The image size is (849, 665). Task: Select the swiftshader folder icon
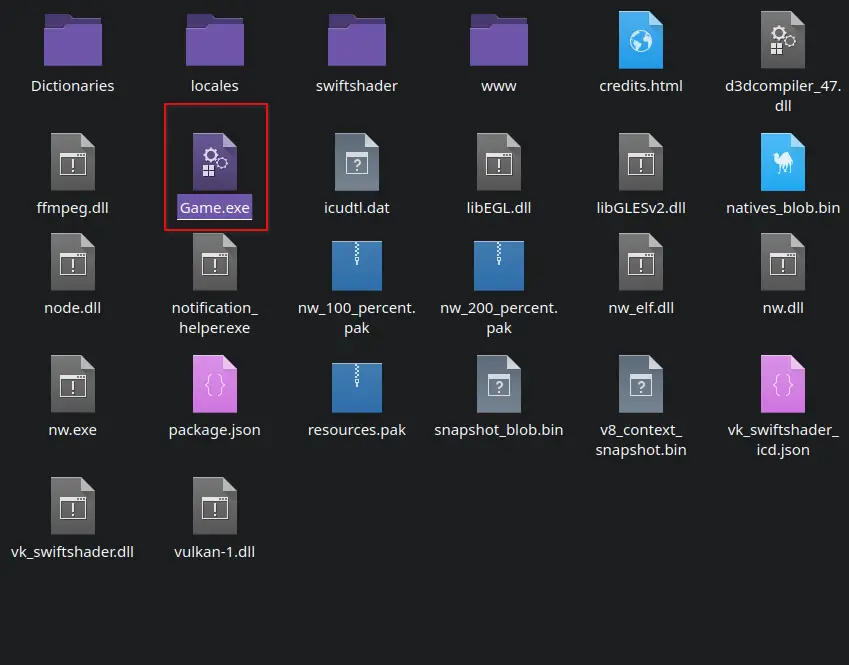[x=357, y=40]
